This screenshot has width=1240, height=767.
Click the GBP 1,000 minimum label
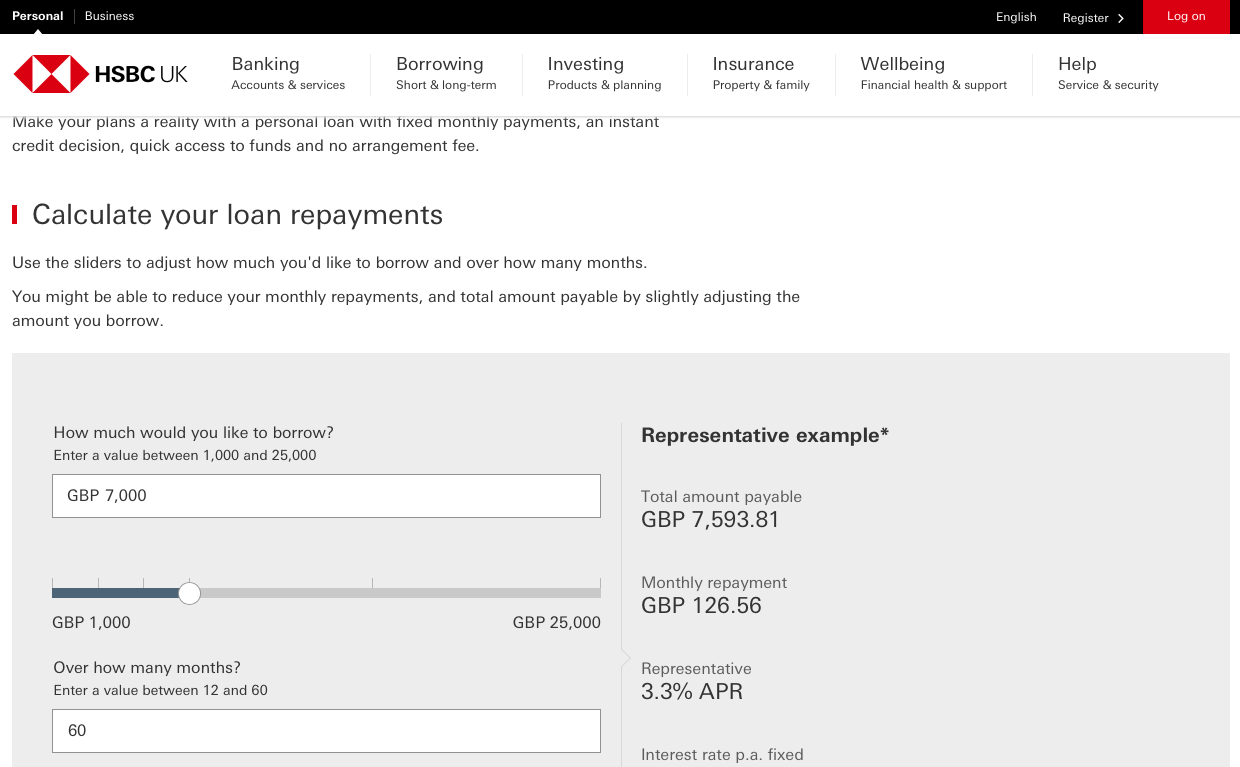point(91,622)
